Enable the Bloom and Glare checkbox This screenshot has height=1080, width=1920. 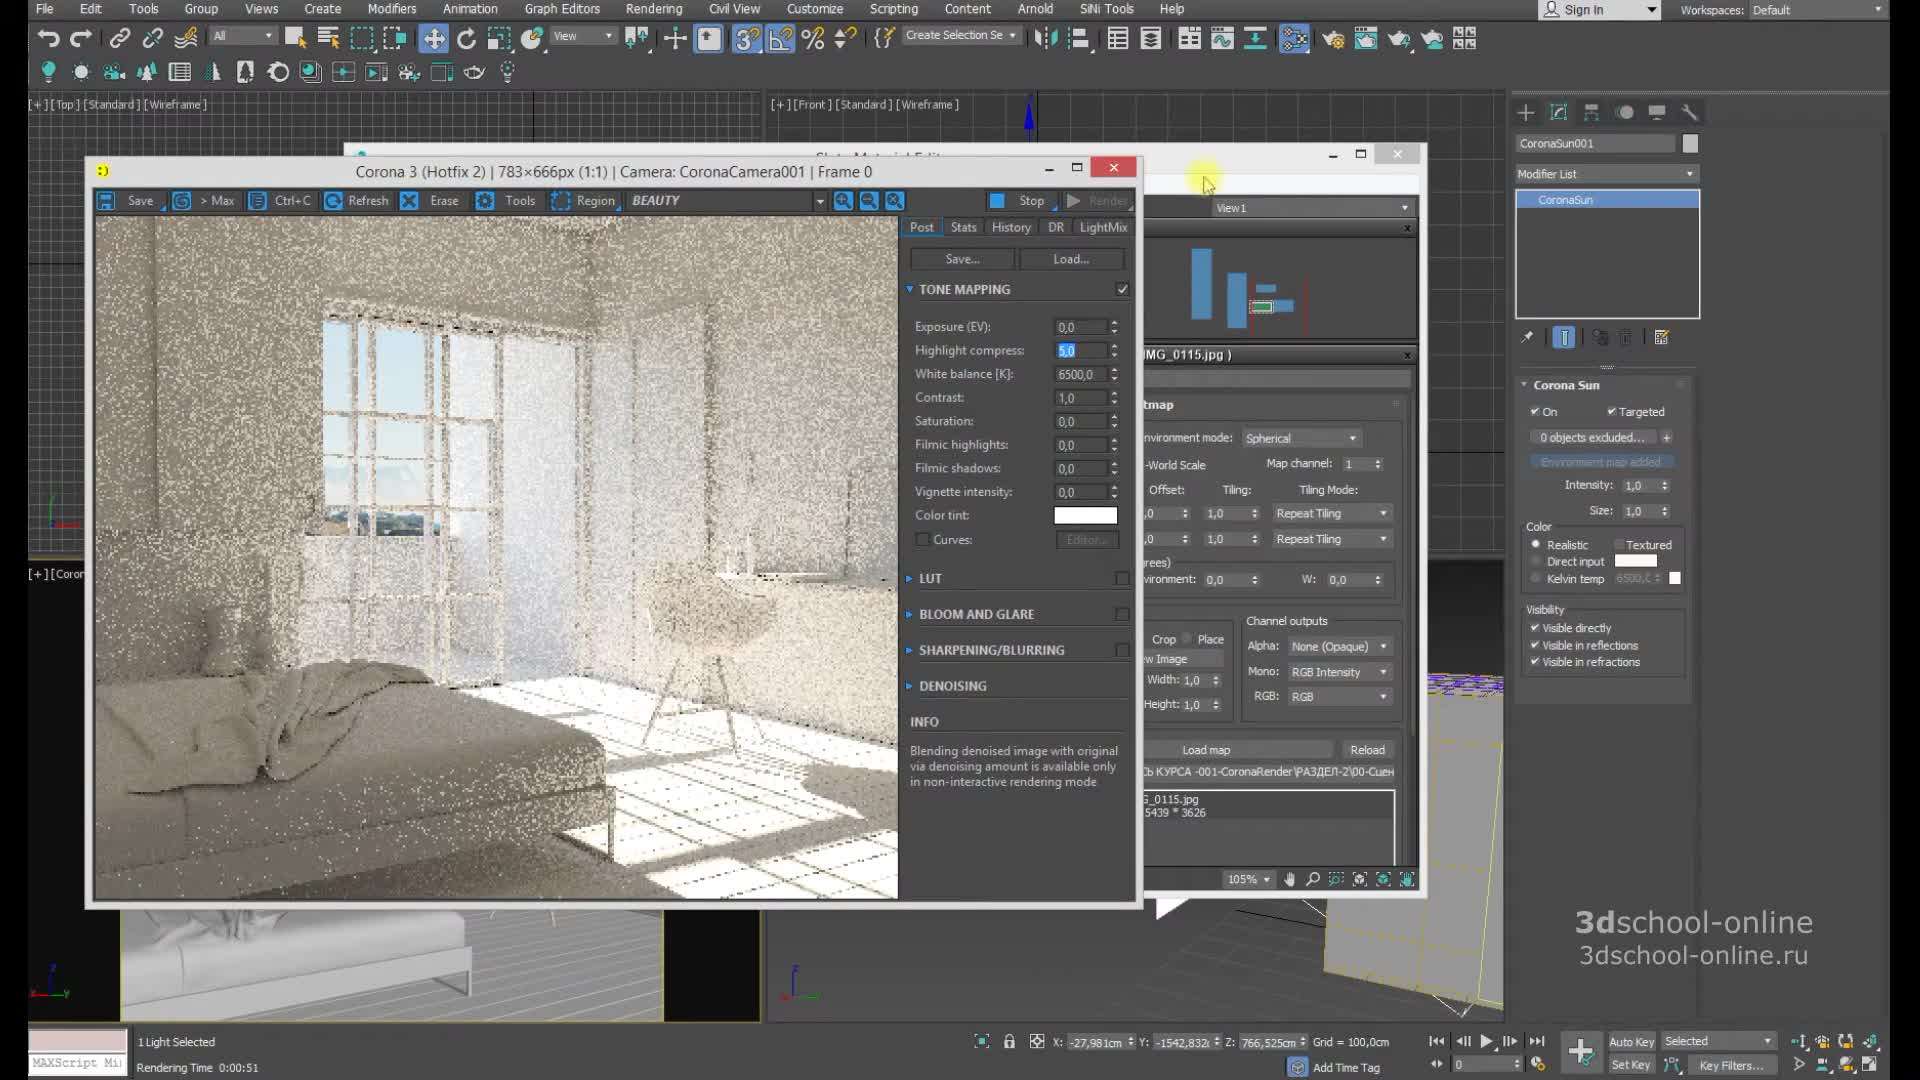click(1122, 614)
